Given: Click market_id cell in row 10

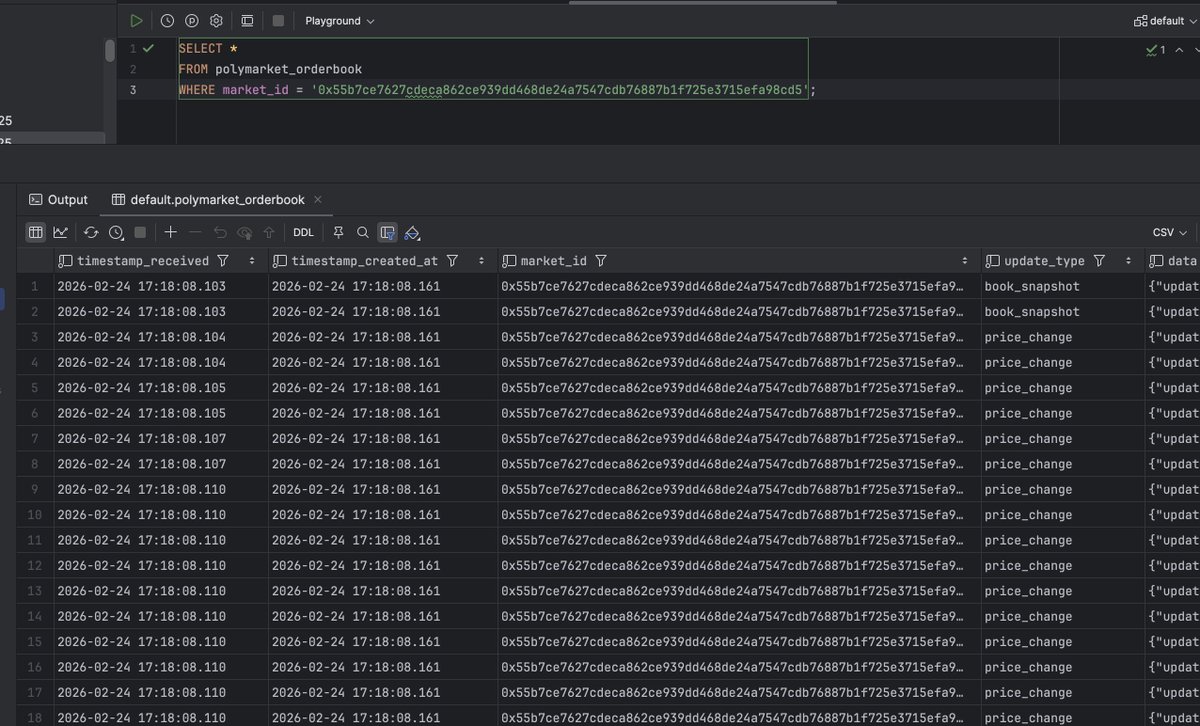Looking at the screenshot, I should 739,515.
